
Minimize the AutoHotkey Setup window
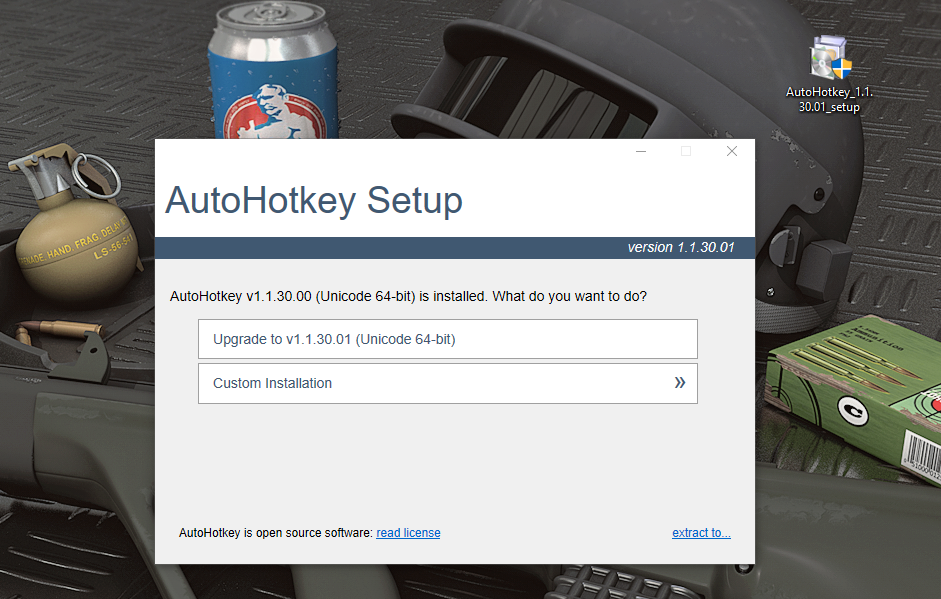tap(641, 151)
